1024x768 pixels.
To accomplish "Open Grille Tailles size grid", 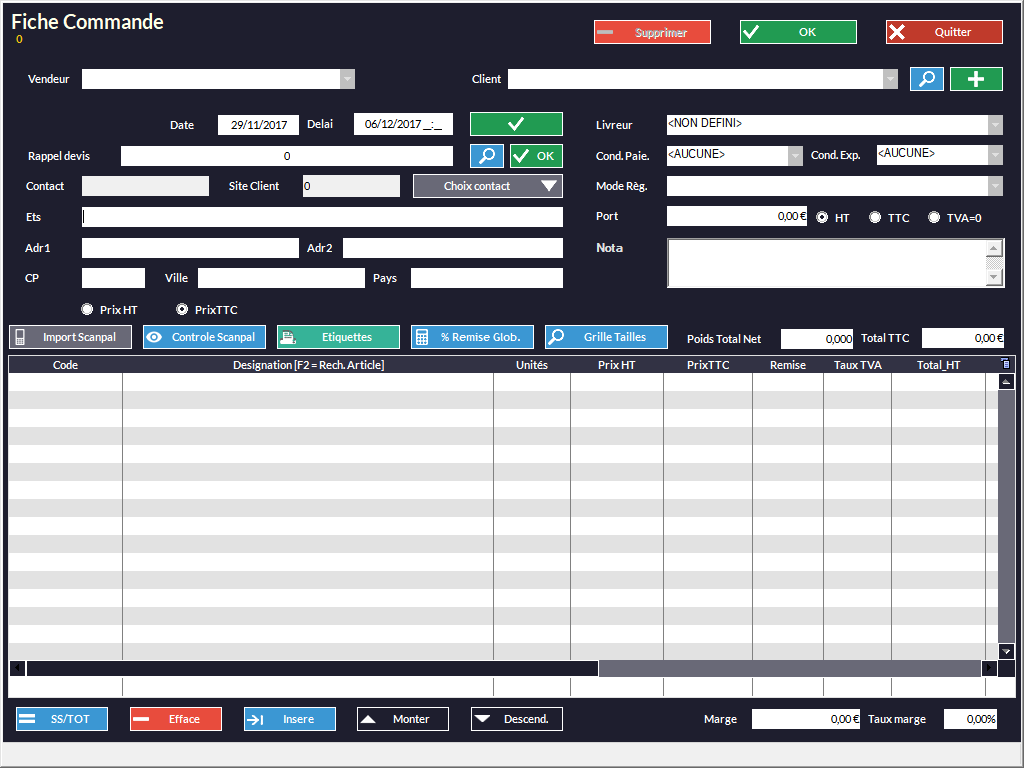I will [x=606, y=337].
